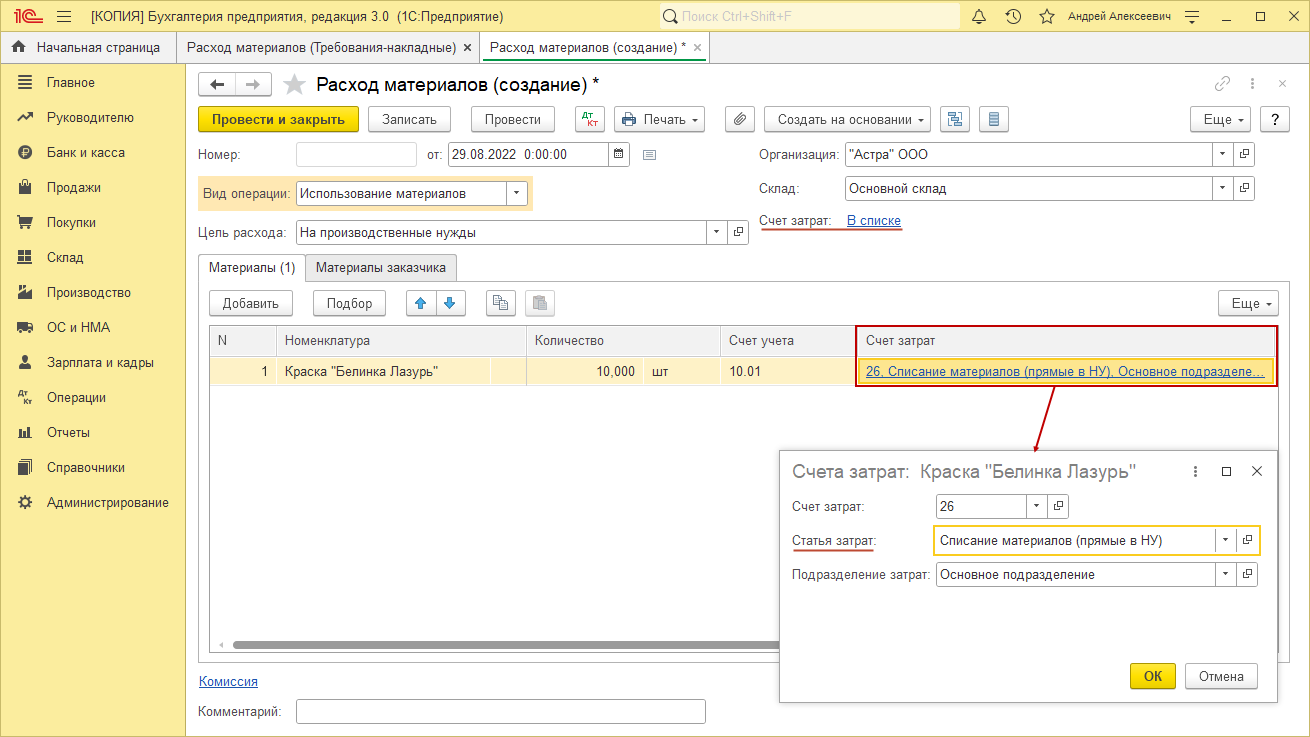Image resolution: width=1310 pixels, height=737 pixels.
Task: Open Цель расхода open-form icon
Action: tap(739, 232)
